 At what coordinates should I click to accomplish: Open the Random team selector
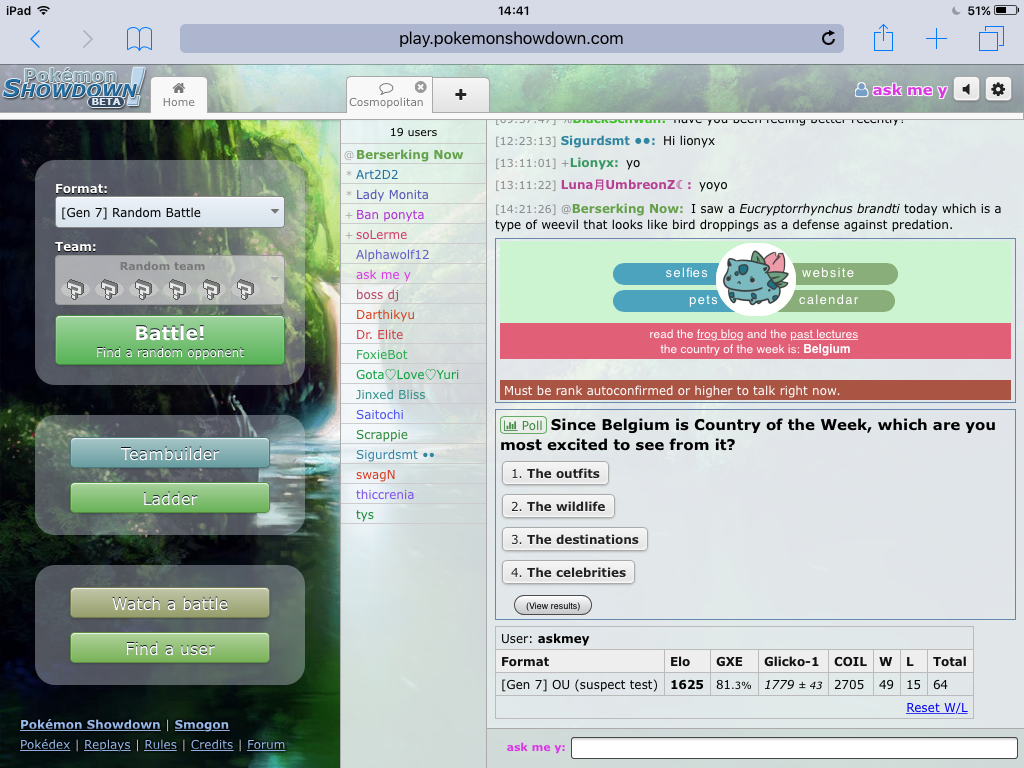click(x=170, y=280)
